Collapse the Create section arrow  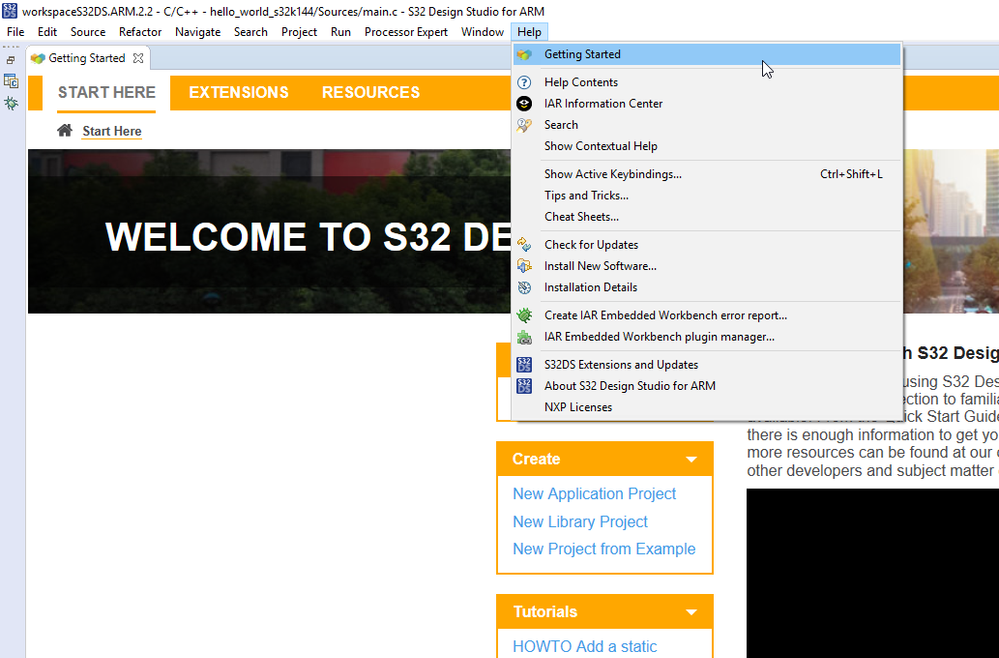point(691,459)
